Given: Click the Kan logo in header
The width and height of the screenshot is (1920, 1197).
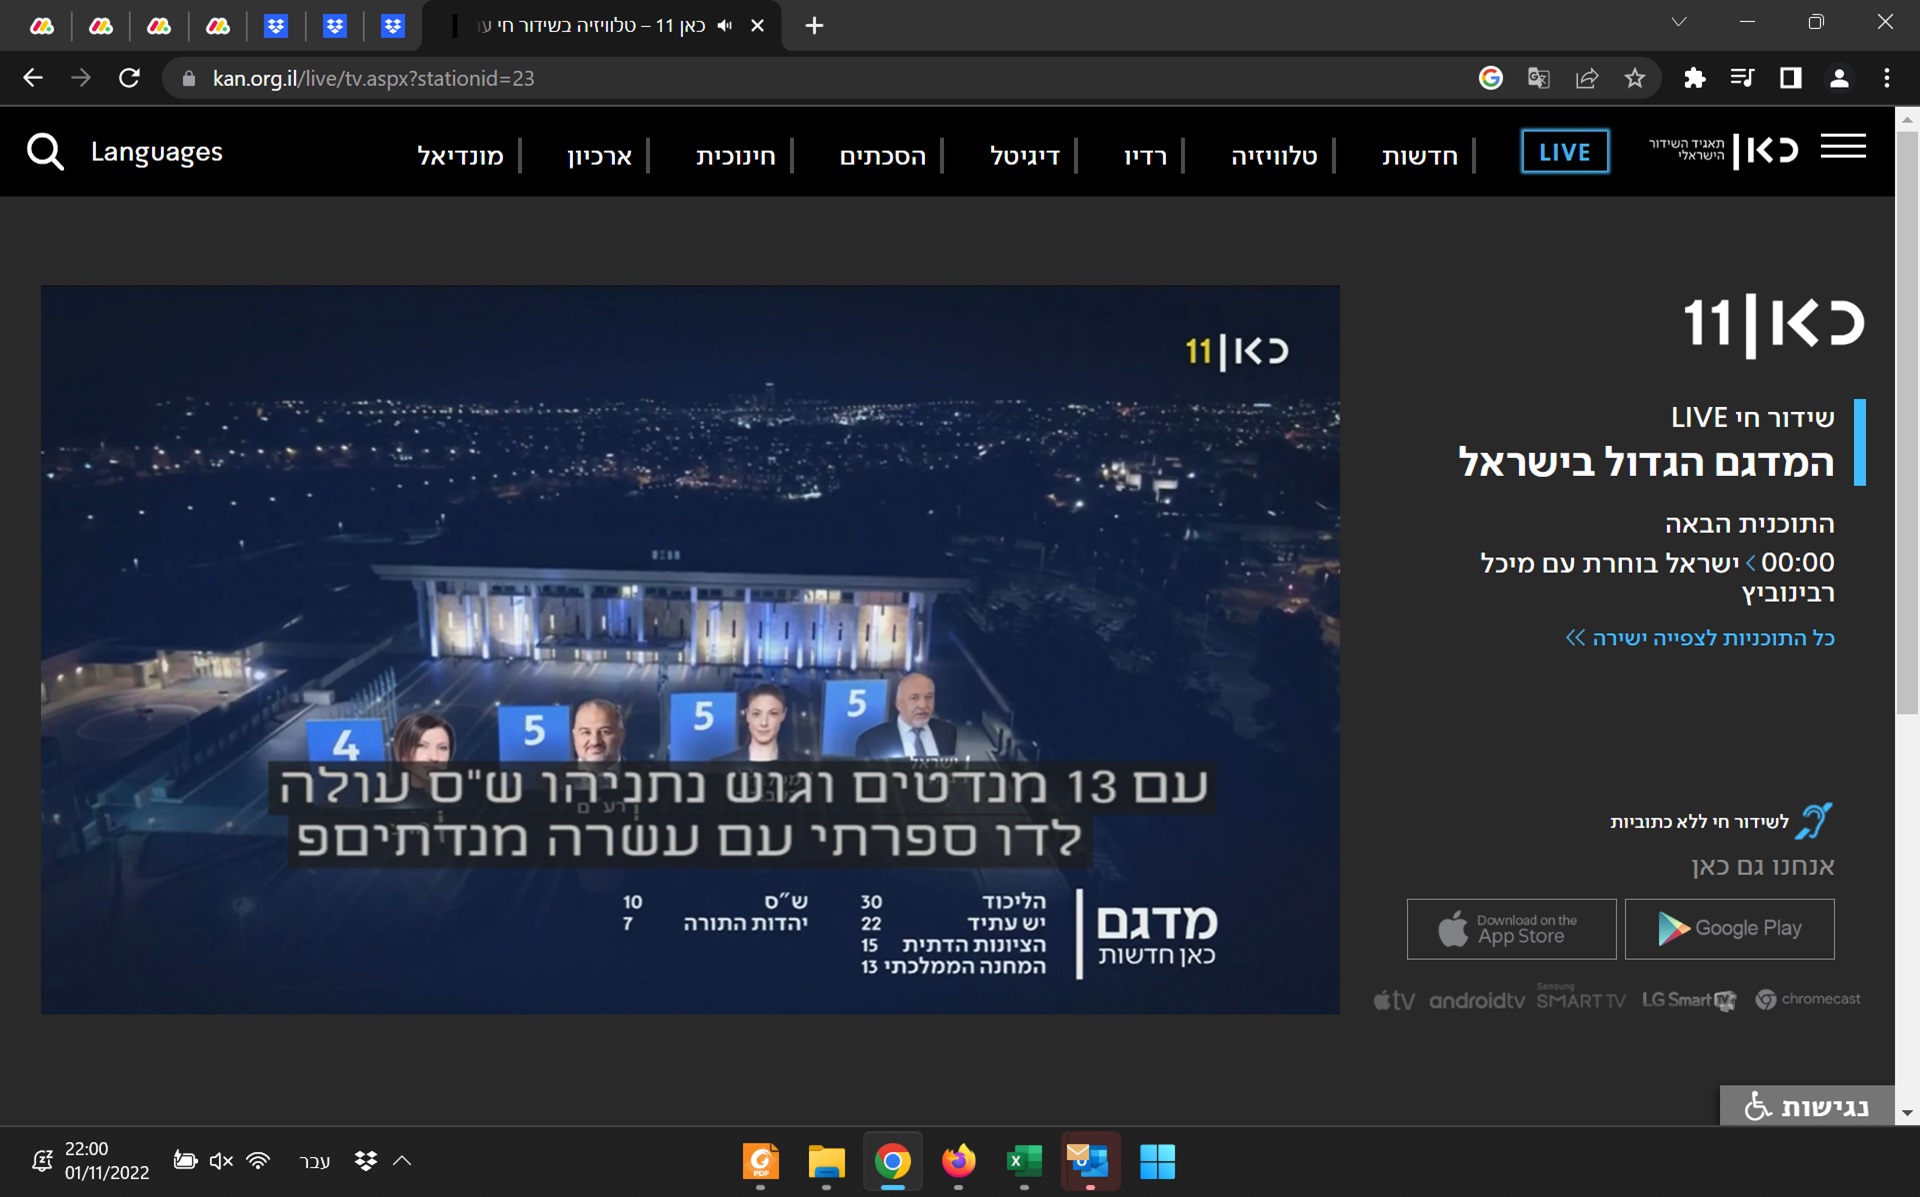Looking at the screenshot, I should tap(1724, 151).
